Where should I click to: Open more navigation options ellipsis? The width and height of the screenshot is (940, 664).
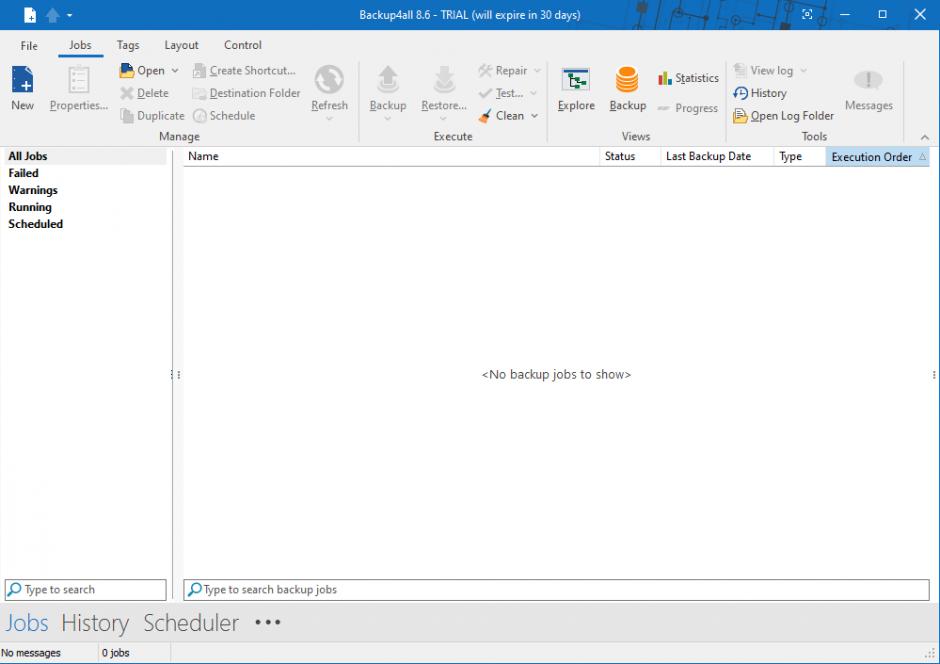pyautogui.click(x=267, y=622)
